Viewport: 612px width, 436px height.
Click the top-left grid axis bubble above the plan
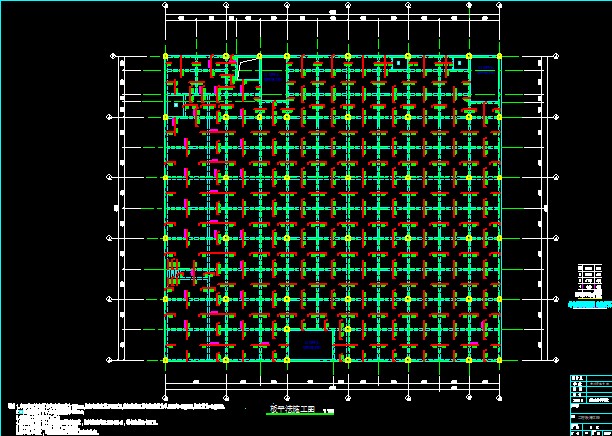point(166,5)
